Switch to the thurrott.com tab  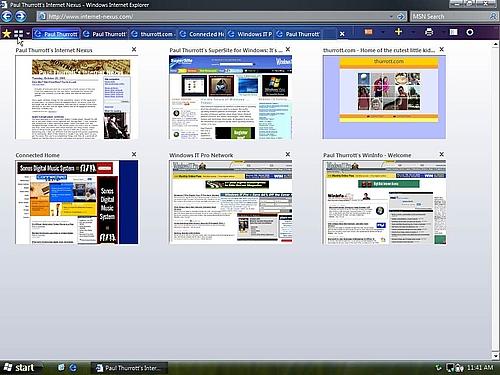pos(153,34)
